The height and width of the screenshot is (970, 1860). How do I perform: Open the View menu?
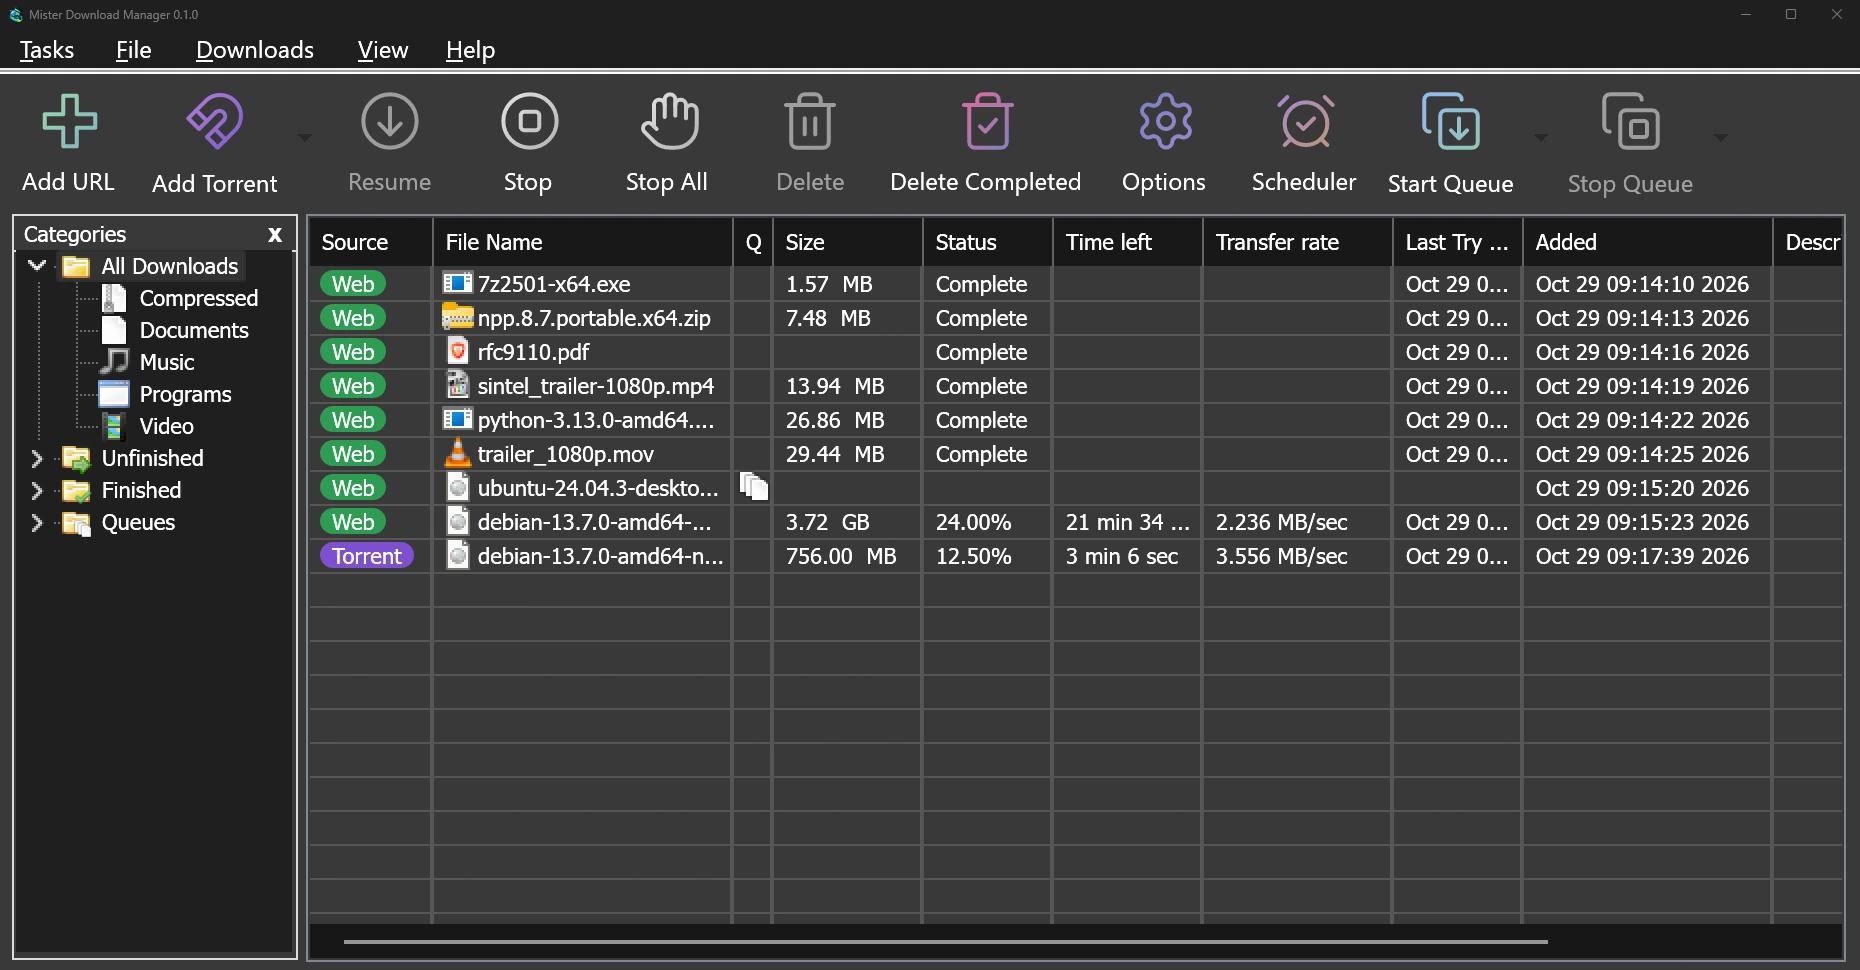tap(383, 50)
